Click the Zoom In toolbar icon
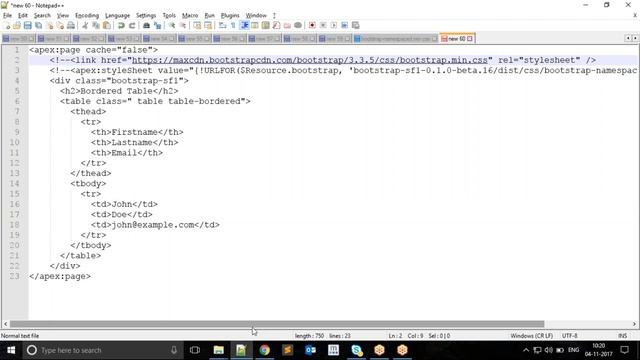This screenshot has height=360, width=640. coord(172,25)
